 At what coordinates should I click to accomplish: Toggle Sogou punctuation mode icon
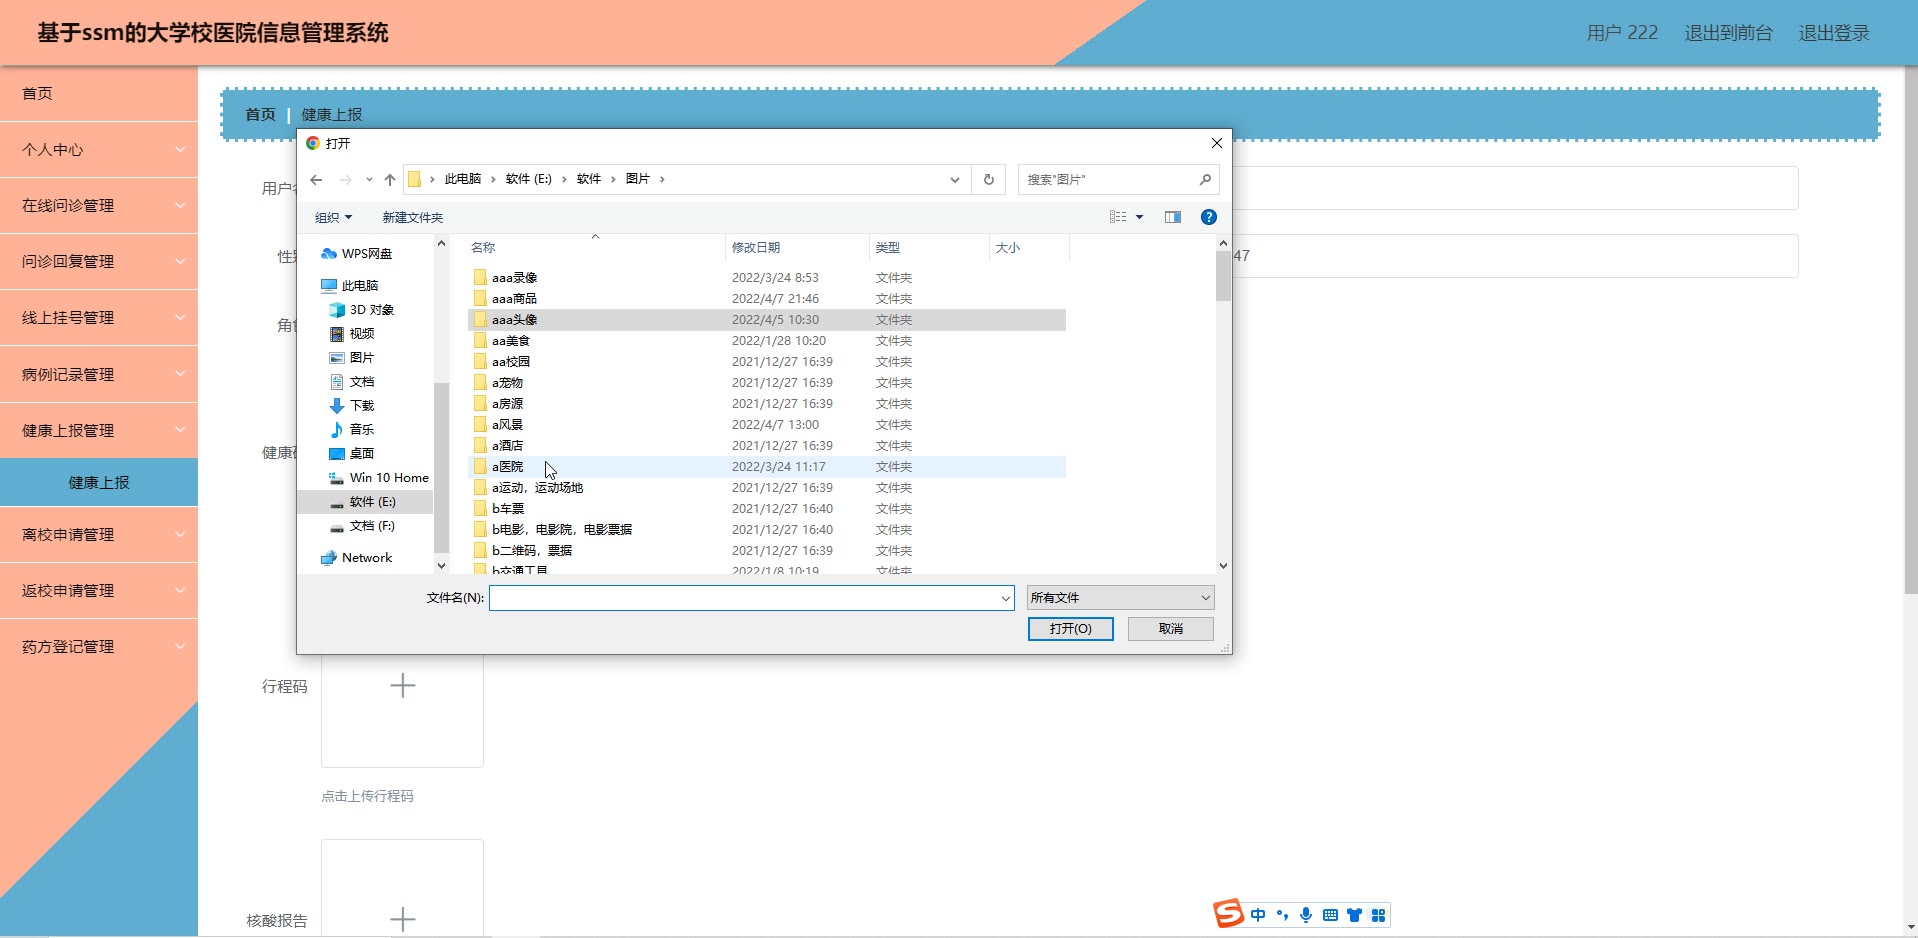coord(1282,915)
